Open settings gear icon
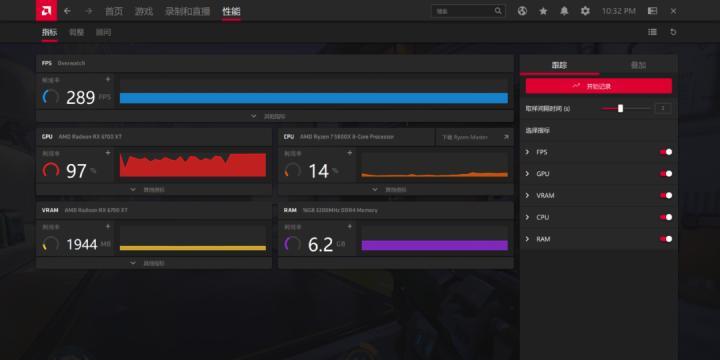The image size is (720, 360). pyautogui.click(x=585, y=11)
